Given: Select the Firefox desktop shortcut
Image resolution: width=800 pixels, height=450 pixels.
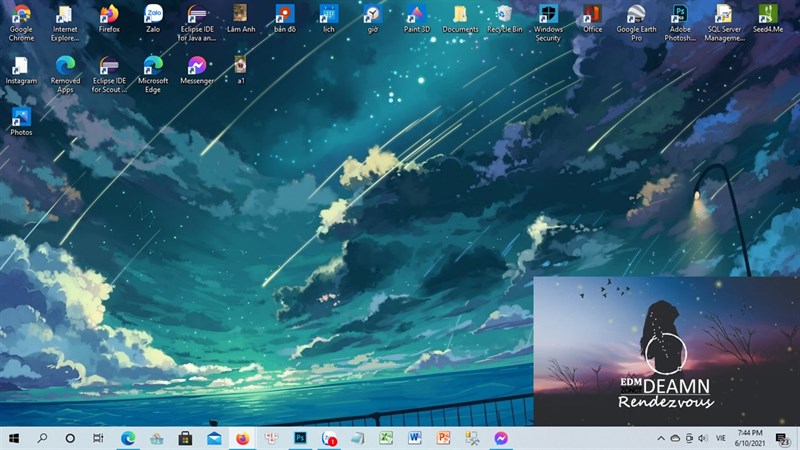Looking at the screenshot, I should 109,19.
